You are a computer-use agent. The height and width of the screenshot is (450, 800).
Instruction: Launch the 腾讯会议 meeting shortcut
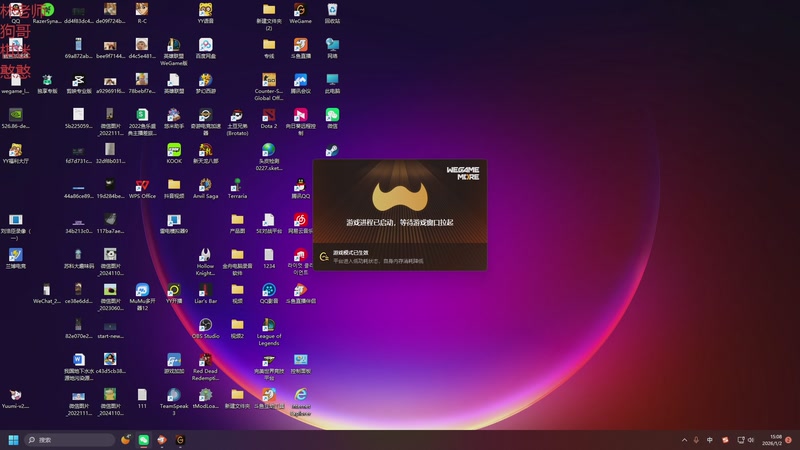[301, 83]
